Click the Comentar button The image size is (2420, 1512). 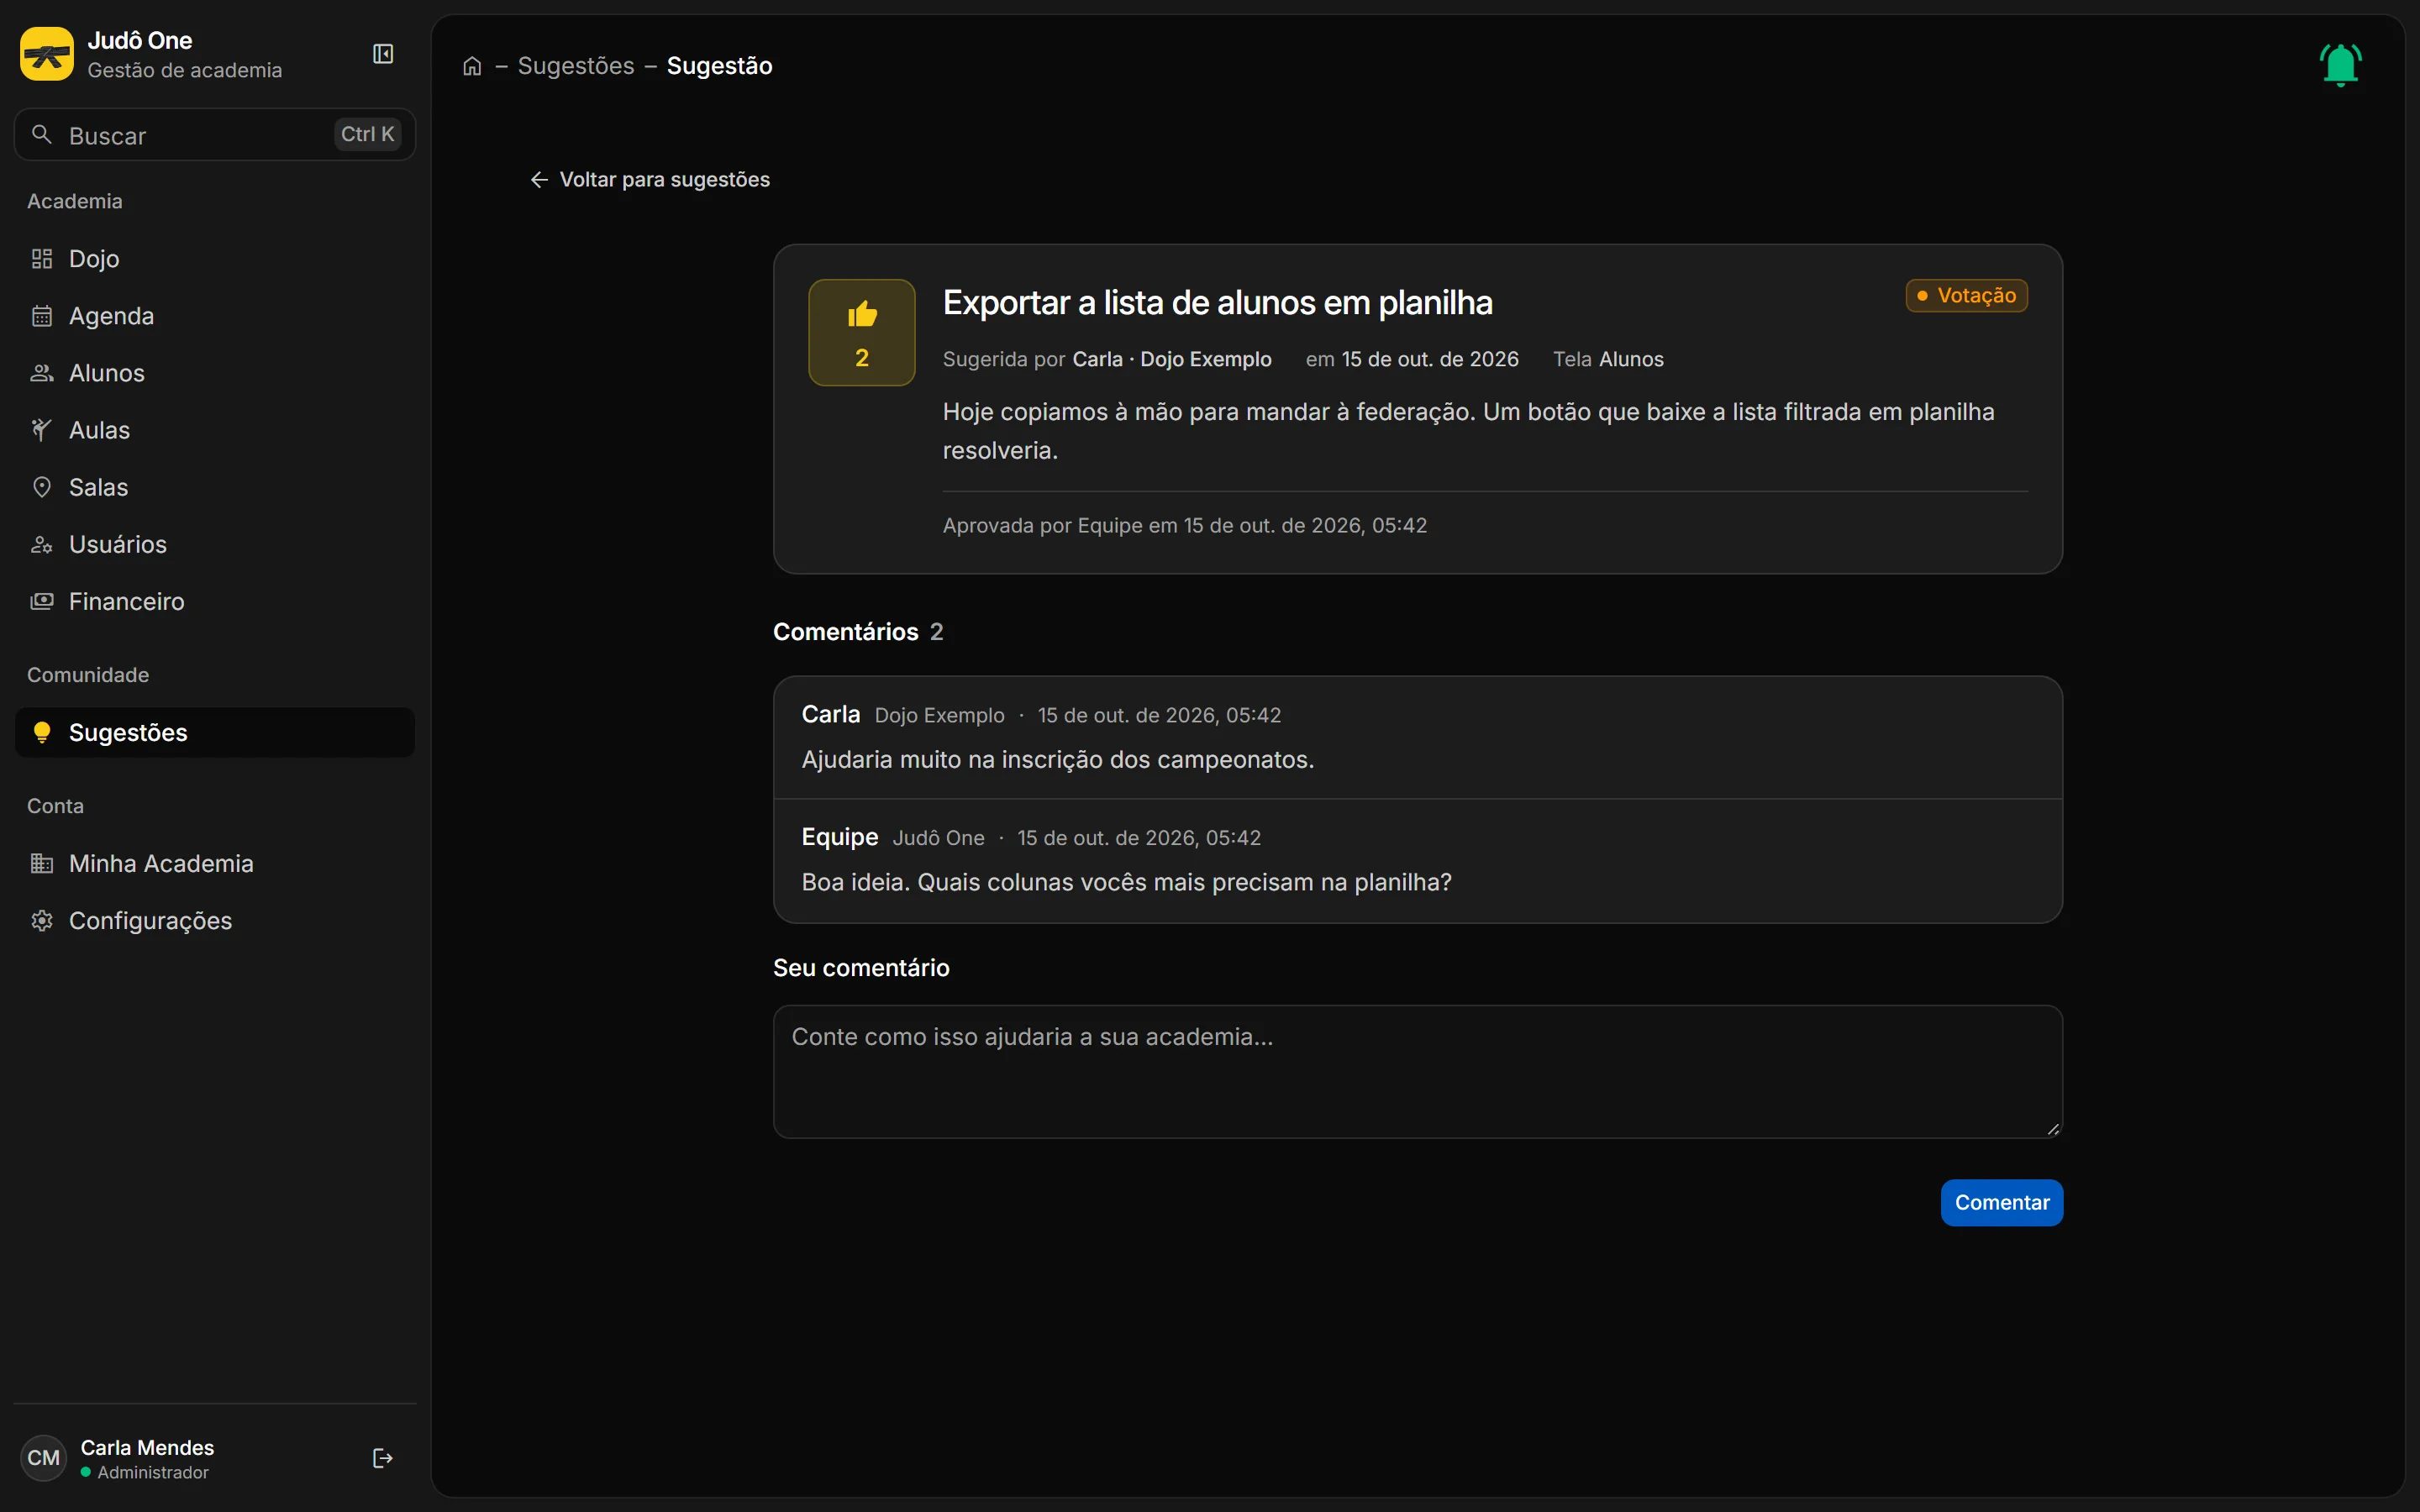click(x=2001, y=1203)
